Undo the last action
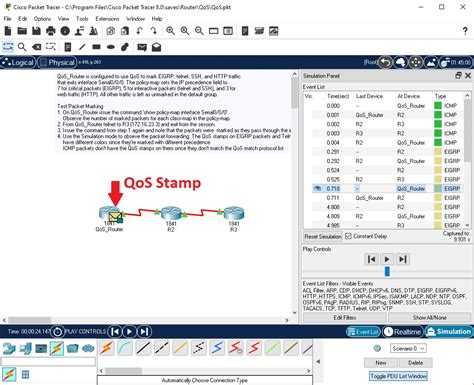The image size is (474, 385). [139, 31]
